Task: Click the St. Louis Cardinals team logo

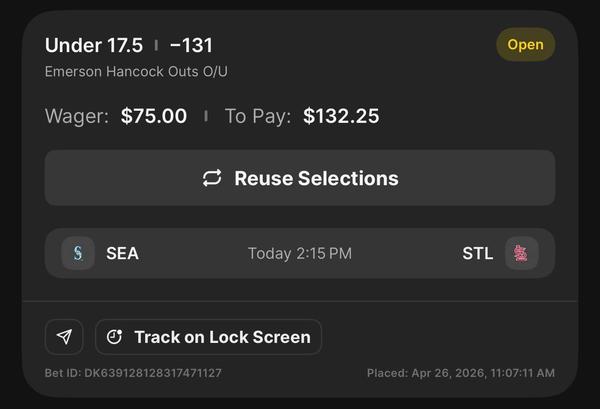Action: coord(521,253)
